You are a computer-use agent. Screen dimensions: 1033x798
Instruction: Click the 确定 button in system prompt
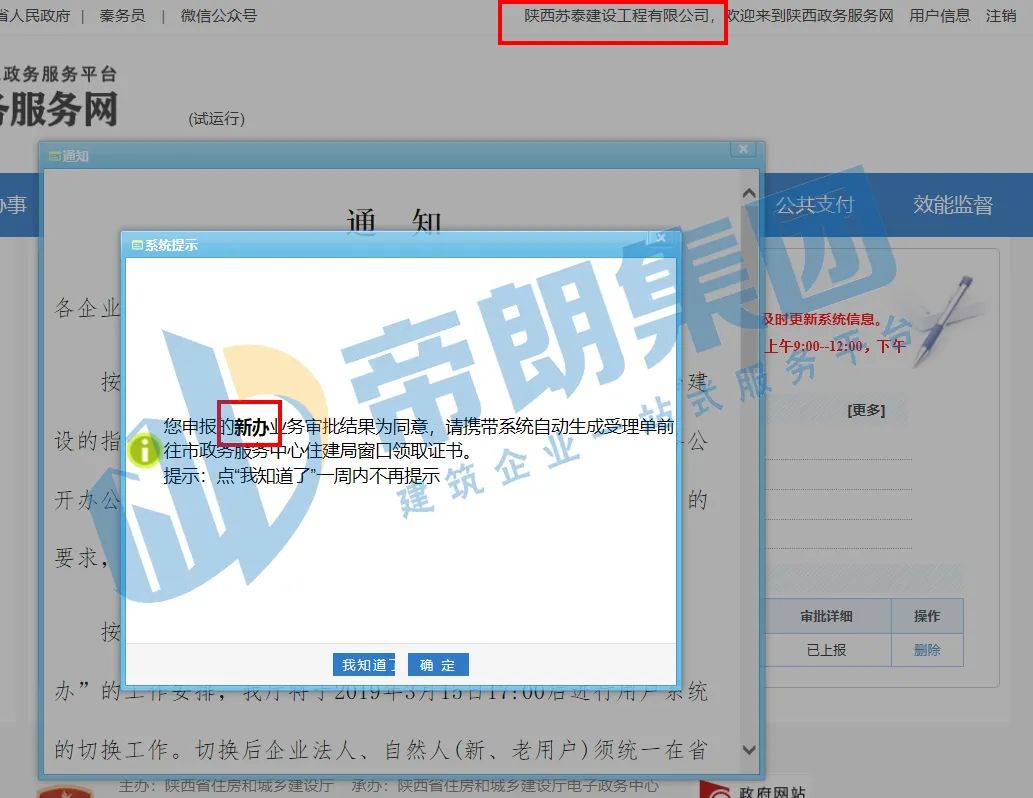coord(438,665)
